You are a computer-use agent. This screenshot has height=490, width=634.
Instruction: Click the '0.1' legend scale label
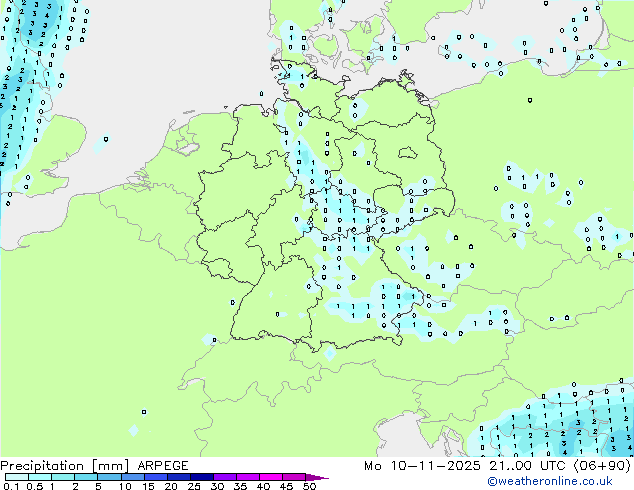11,486
